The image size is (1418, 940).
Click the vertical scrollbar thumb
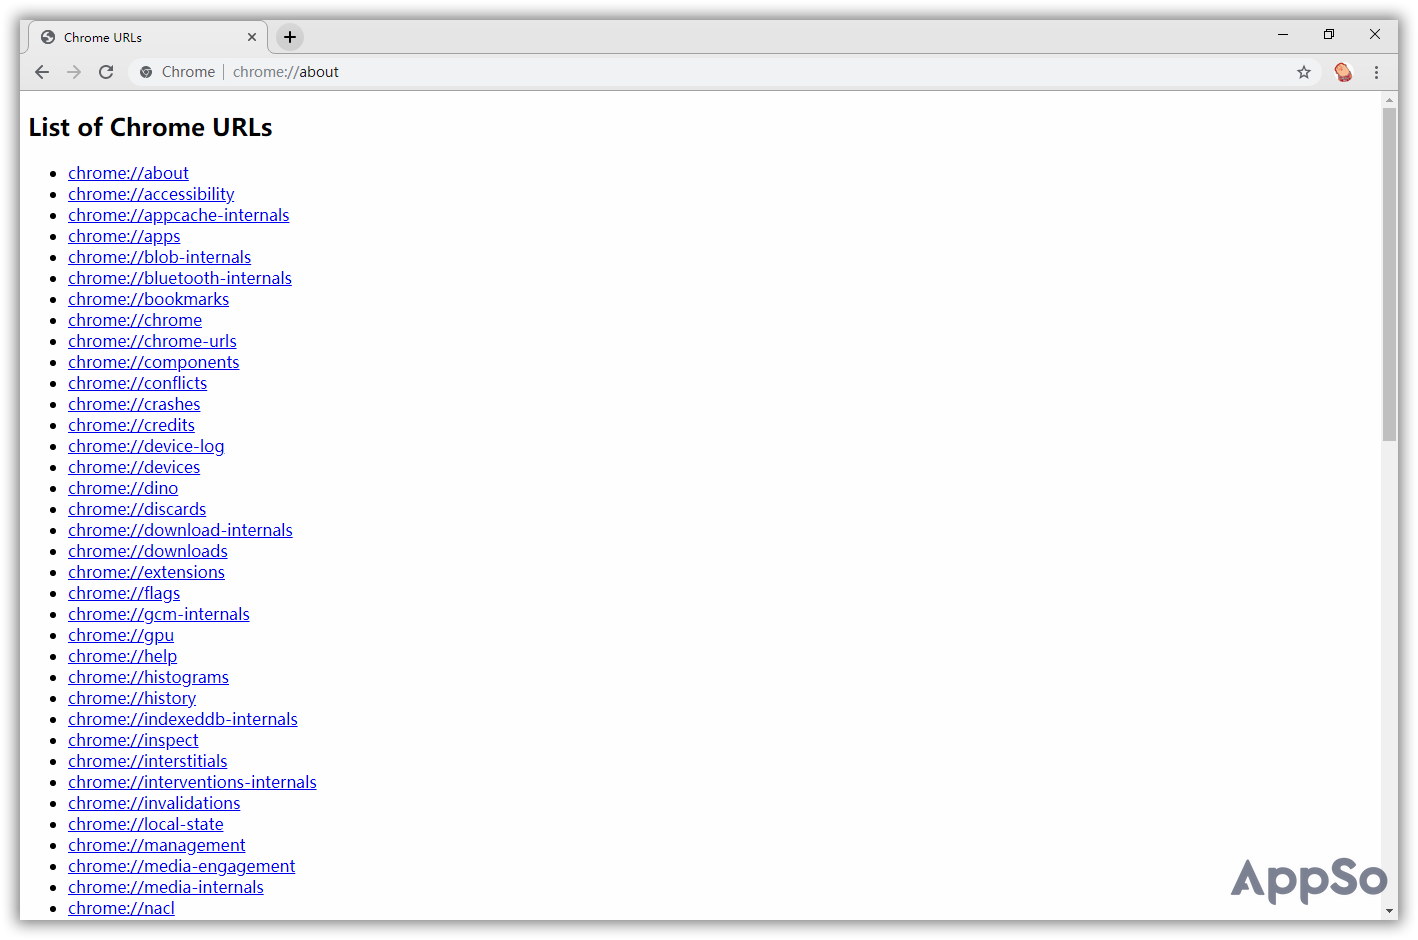coord(1389,274)
